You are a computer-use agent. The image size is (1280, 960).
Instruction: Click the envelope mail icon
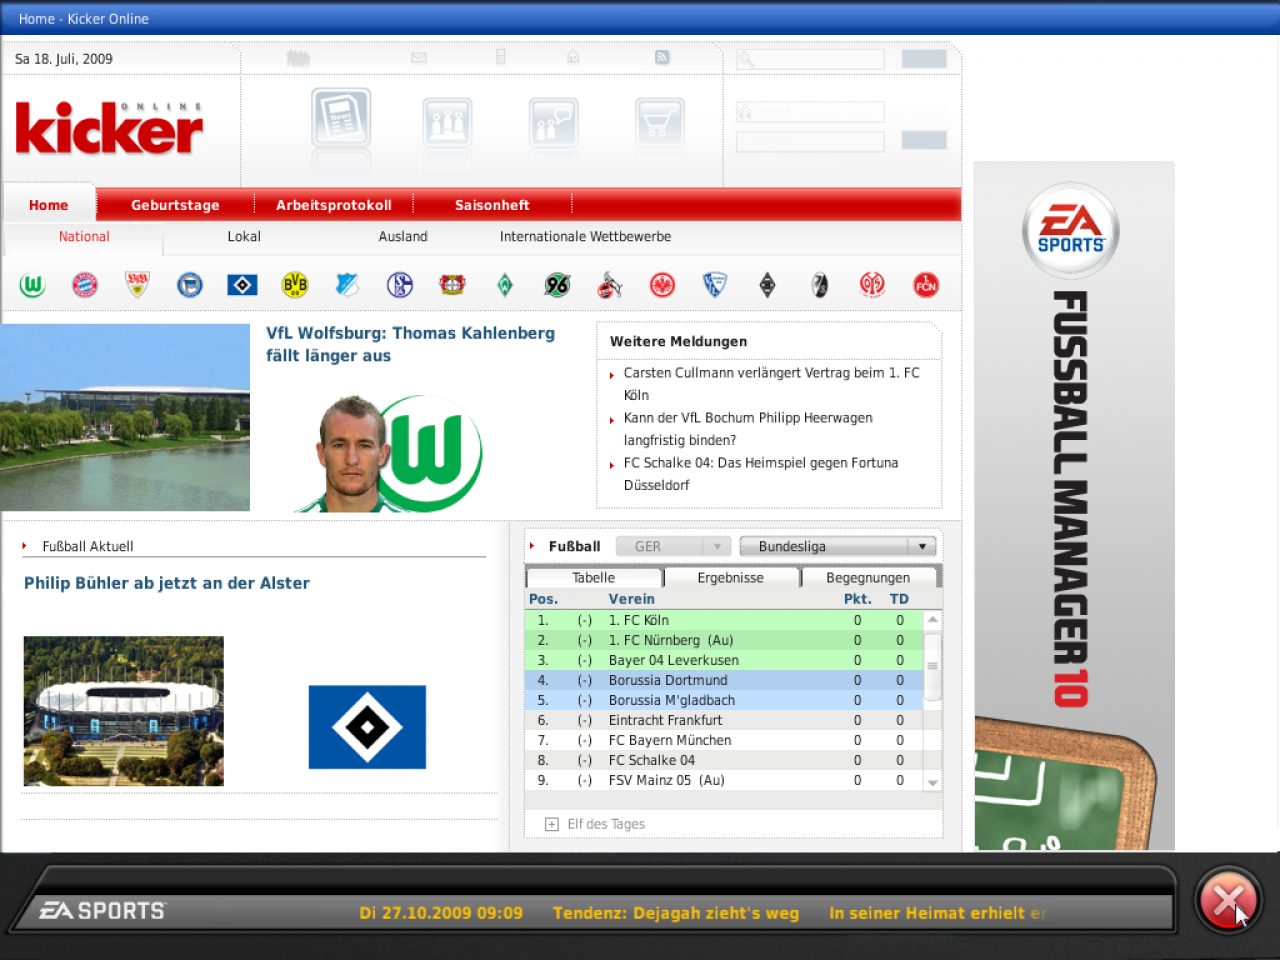[419, 58]
